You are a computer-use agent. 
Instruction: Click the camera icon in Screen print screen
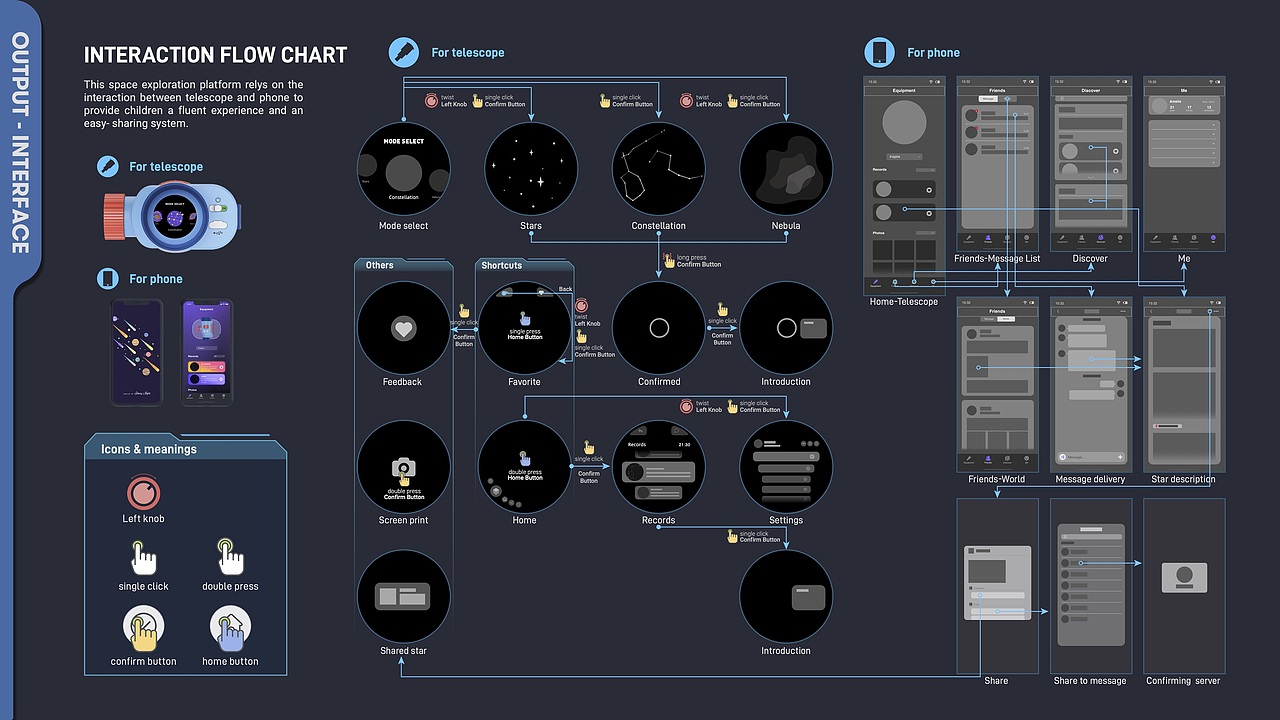click(403, 467)
